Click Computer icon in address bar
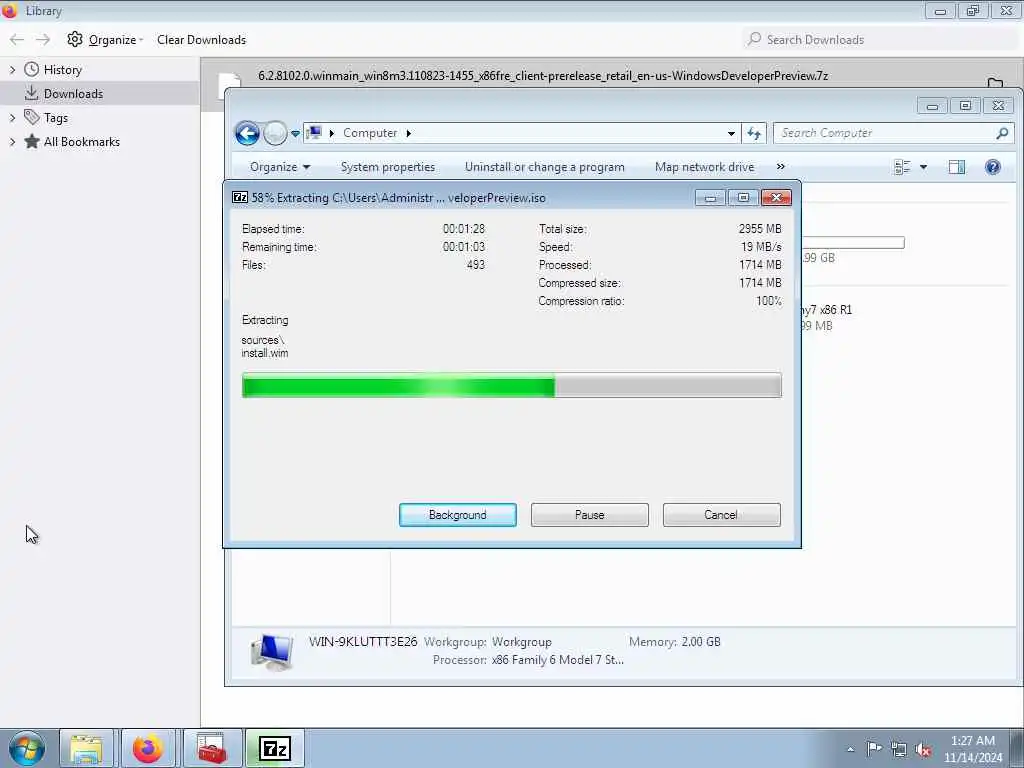Image resolution: width=1024 pixels, height=768 pixels. (x=314, y=133)
